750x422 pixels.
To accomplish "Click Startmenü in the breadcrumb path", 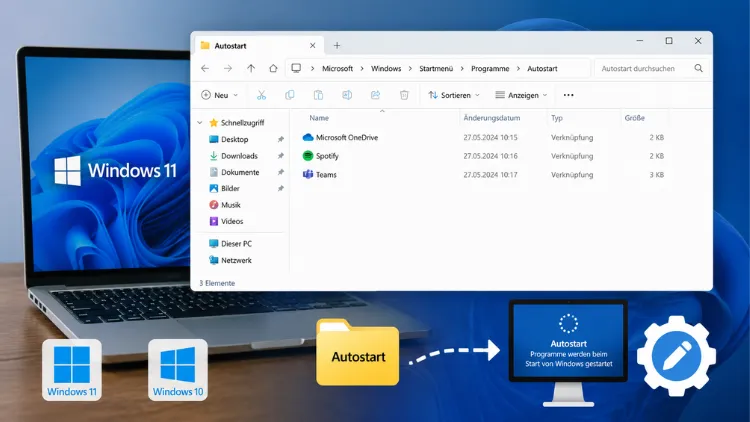I will coord(436,68).
